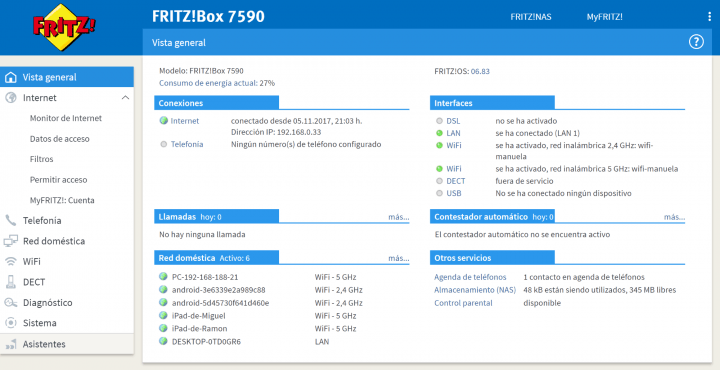Click the USB interface link
Viewport: 720px width, 370px height.
[x=454, y=193]
